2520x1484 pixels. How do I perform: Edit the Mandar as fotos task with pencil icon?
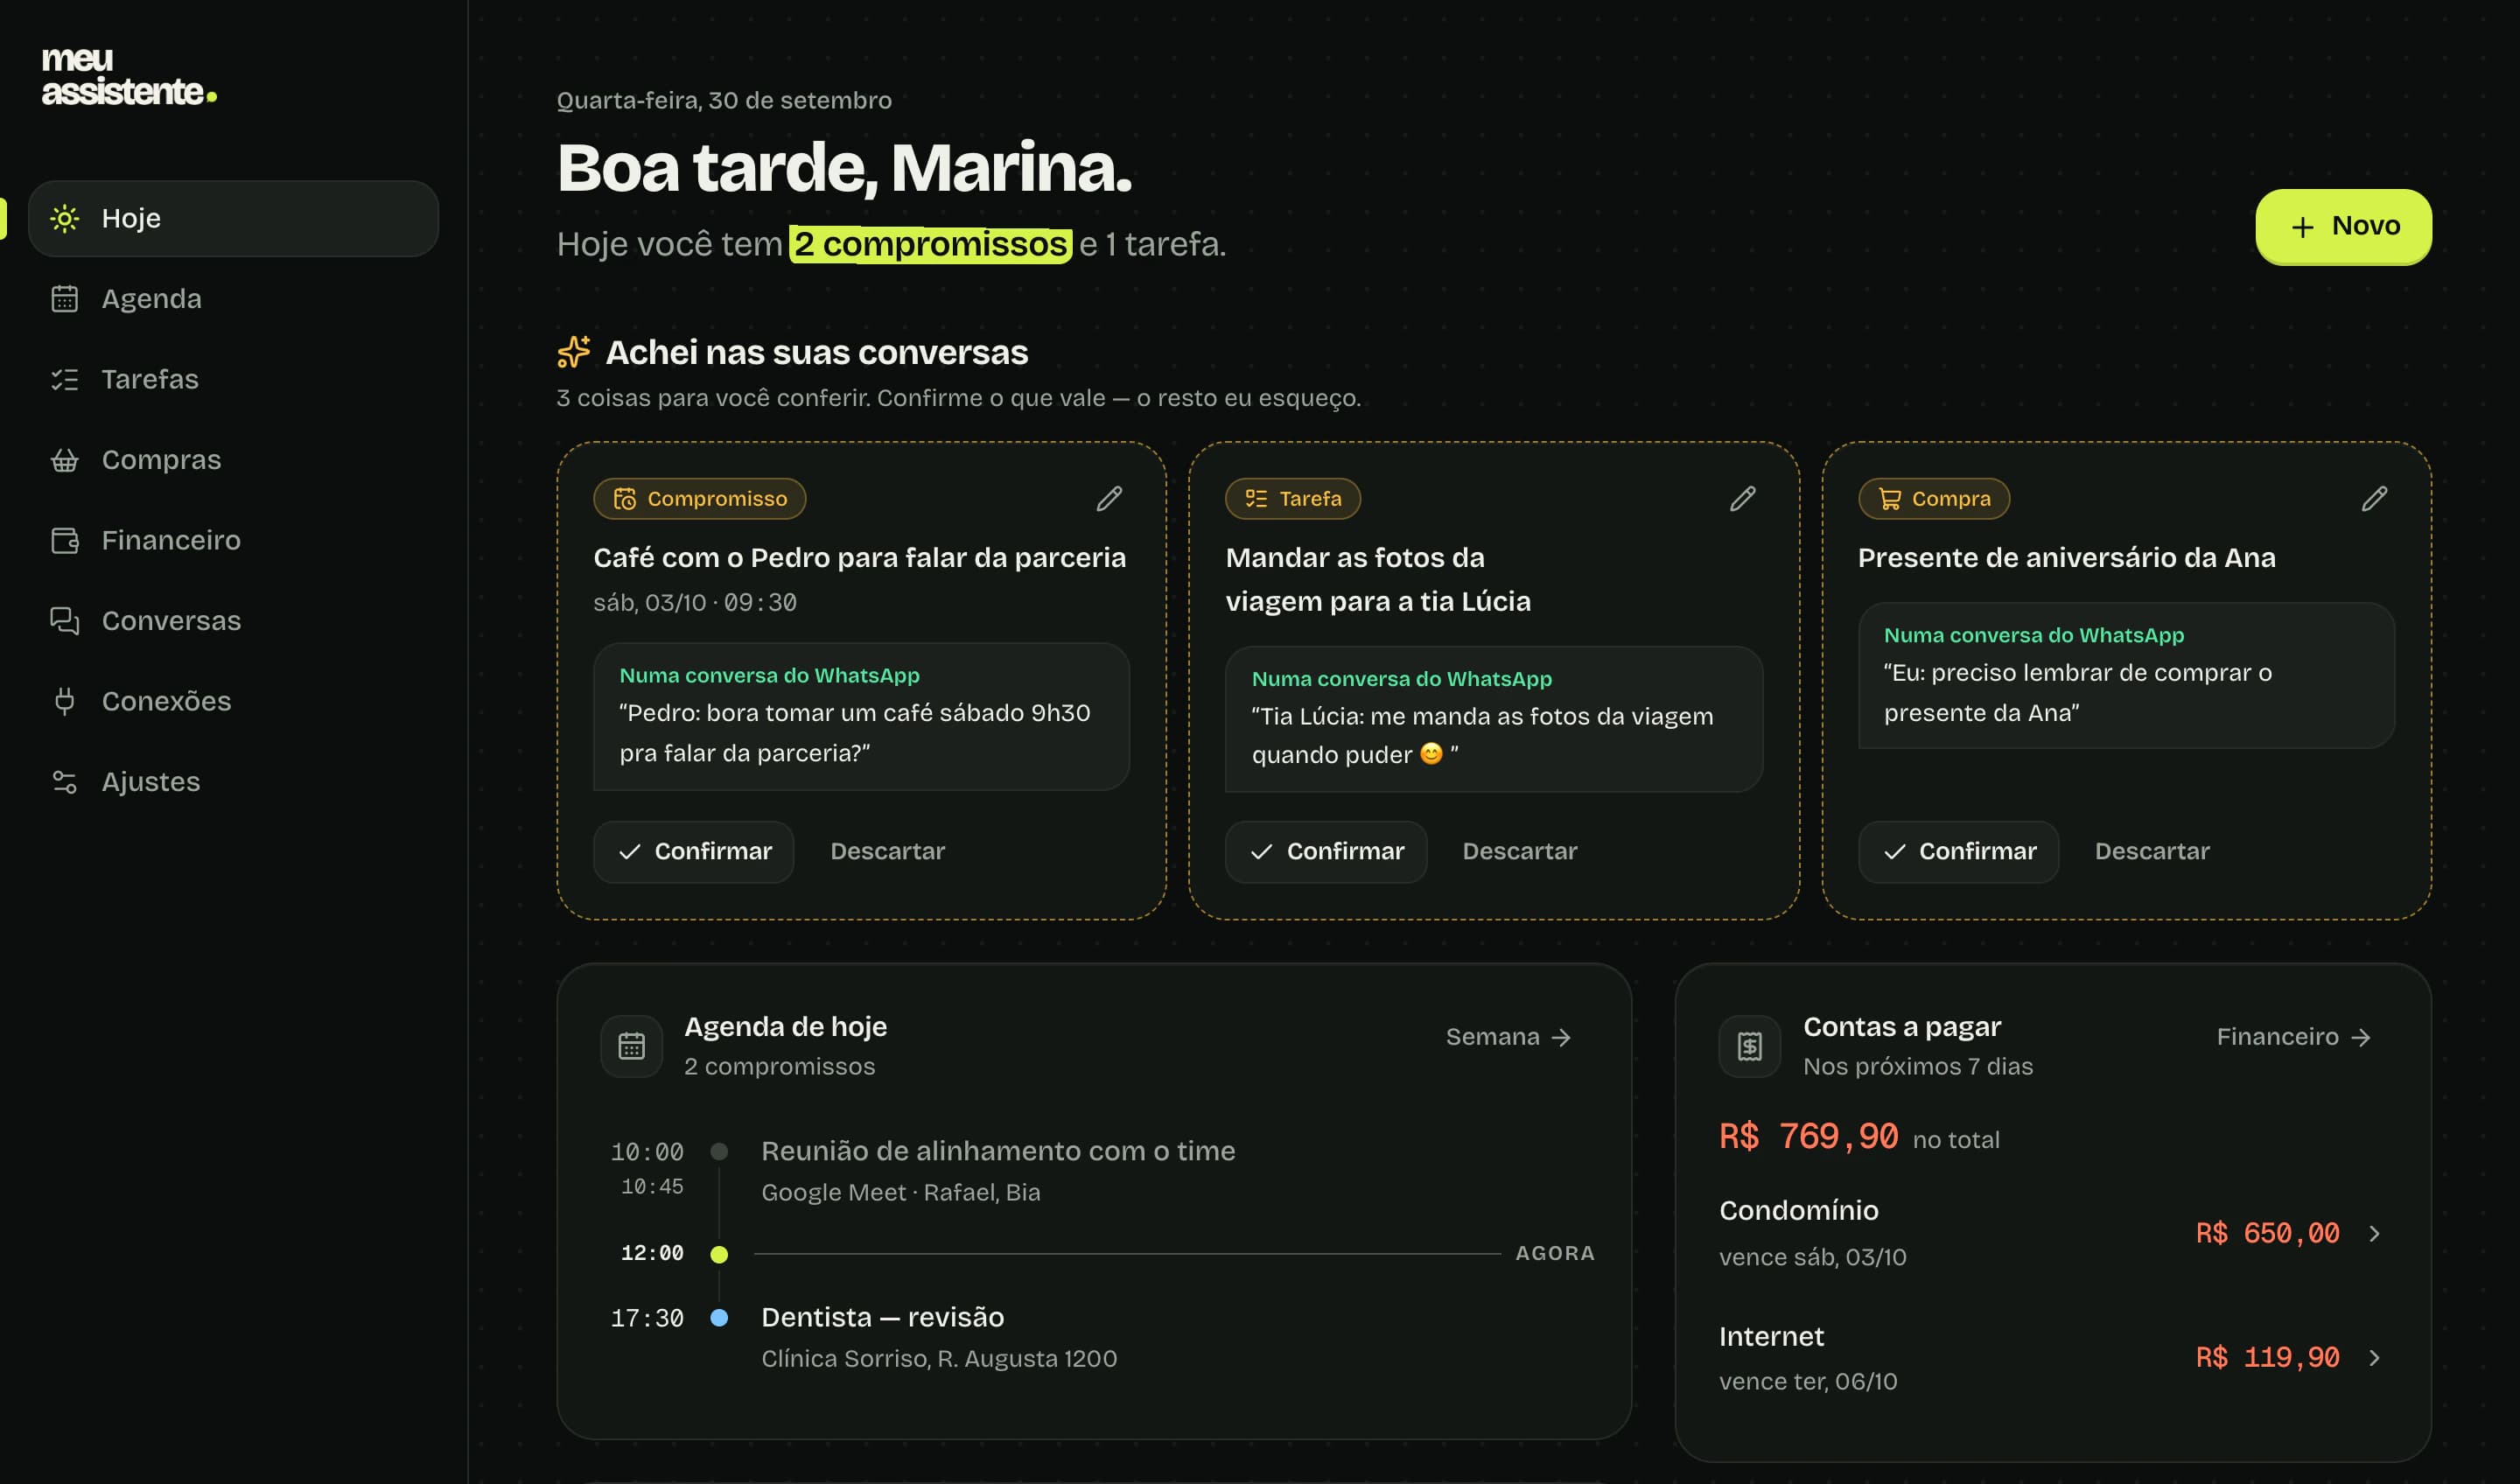point(1742,499)
